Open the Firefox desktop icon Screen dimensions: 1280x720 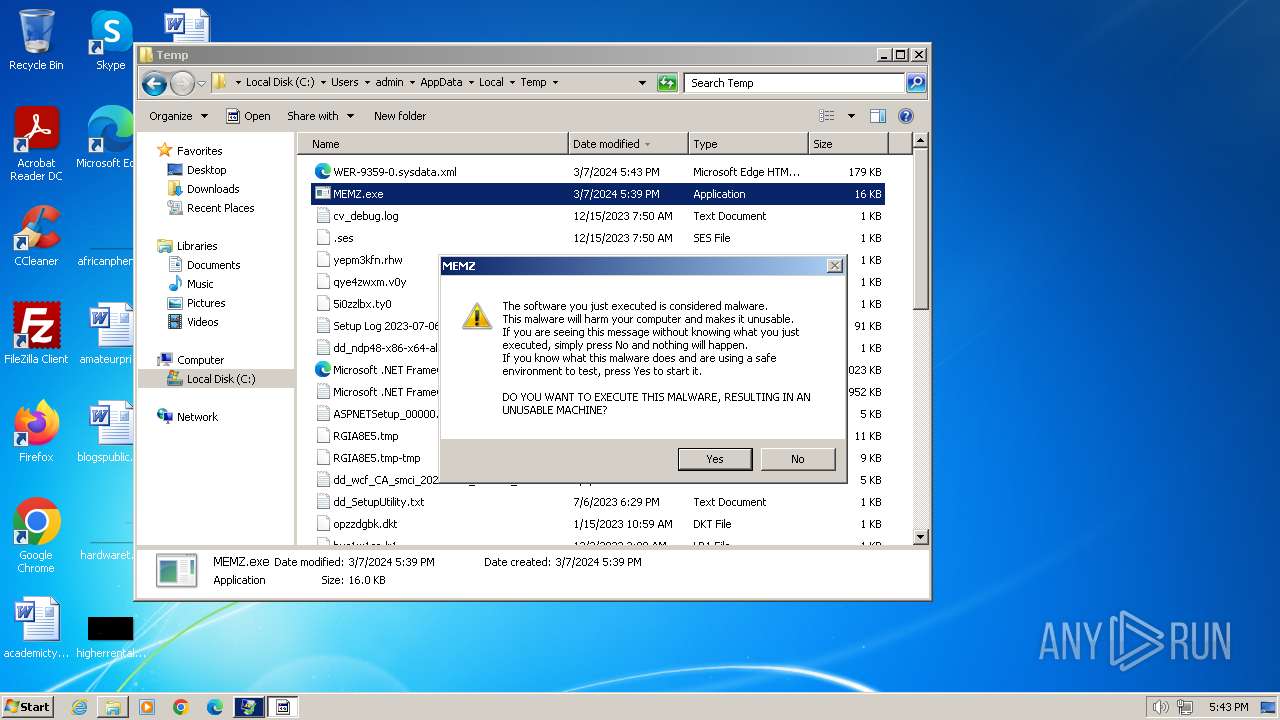coord(36,431)
